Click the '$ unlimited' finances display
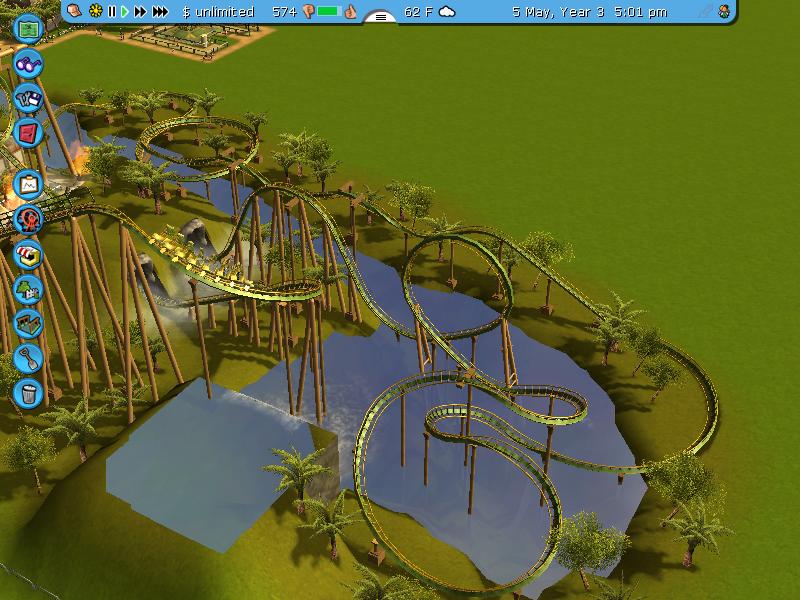The width and height of the screenshot is (800, 600). [218, 11]
